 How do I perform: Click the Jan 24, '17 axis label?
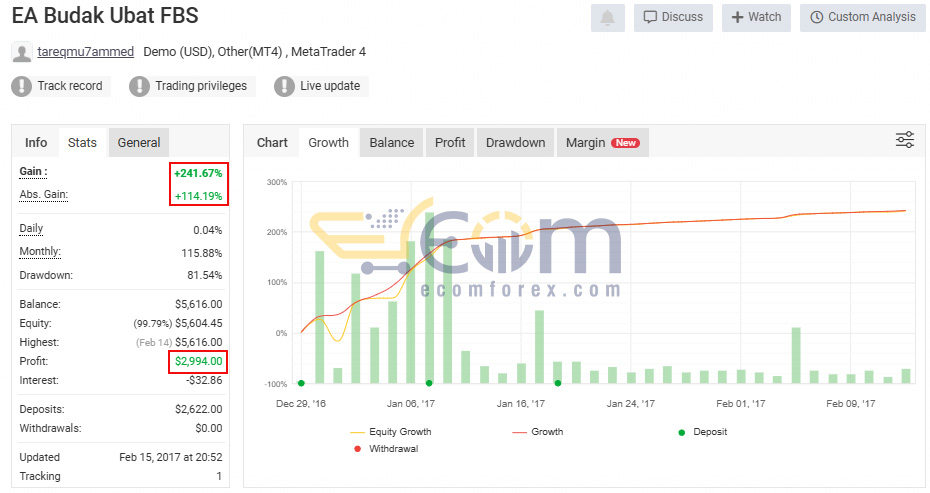[x=630, y=404]
